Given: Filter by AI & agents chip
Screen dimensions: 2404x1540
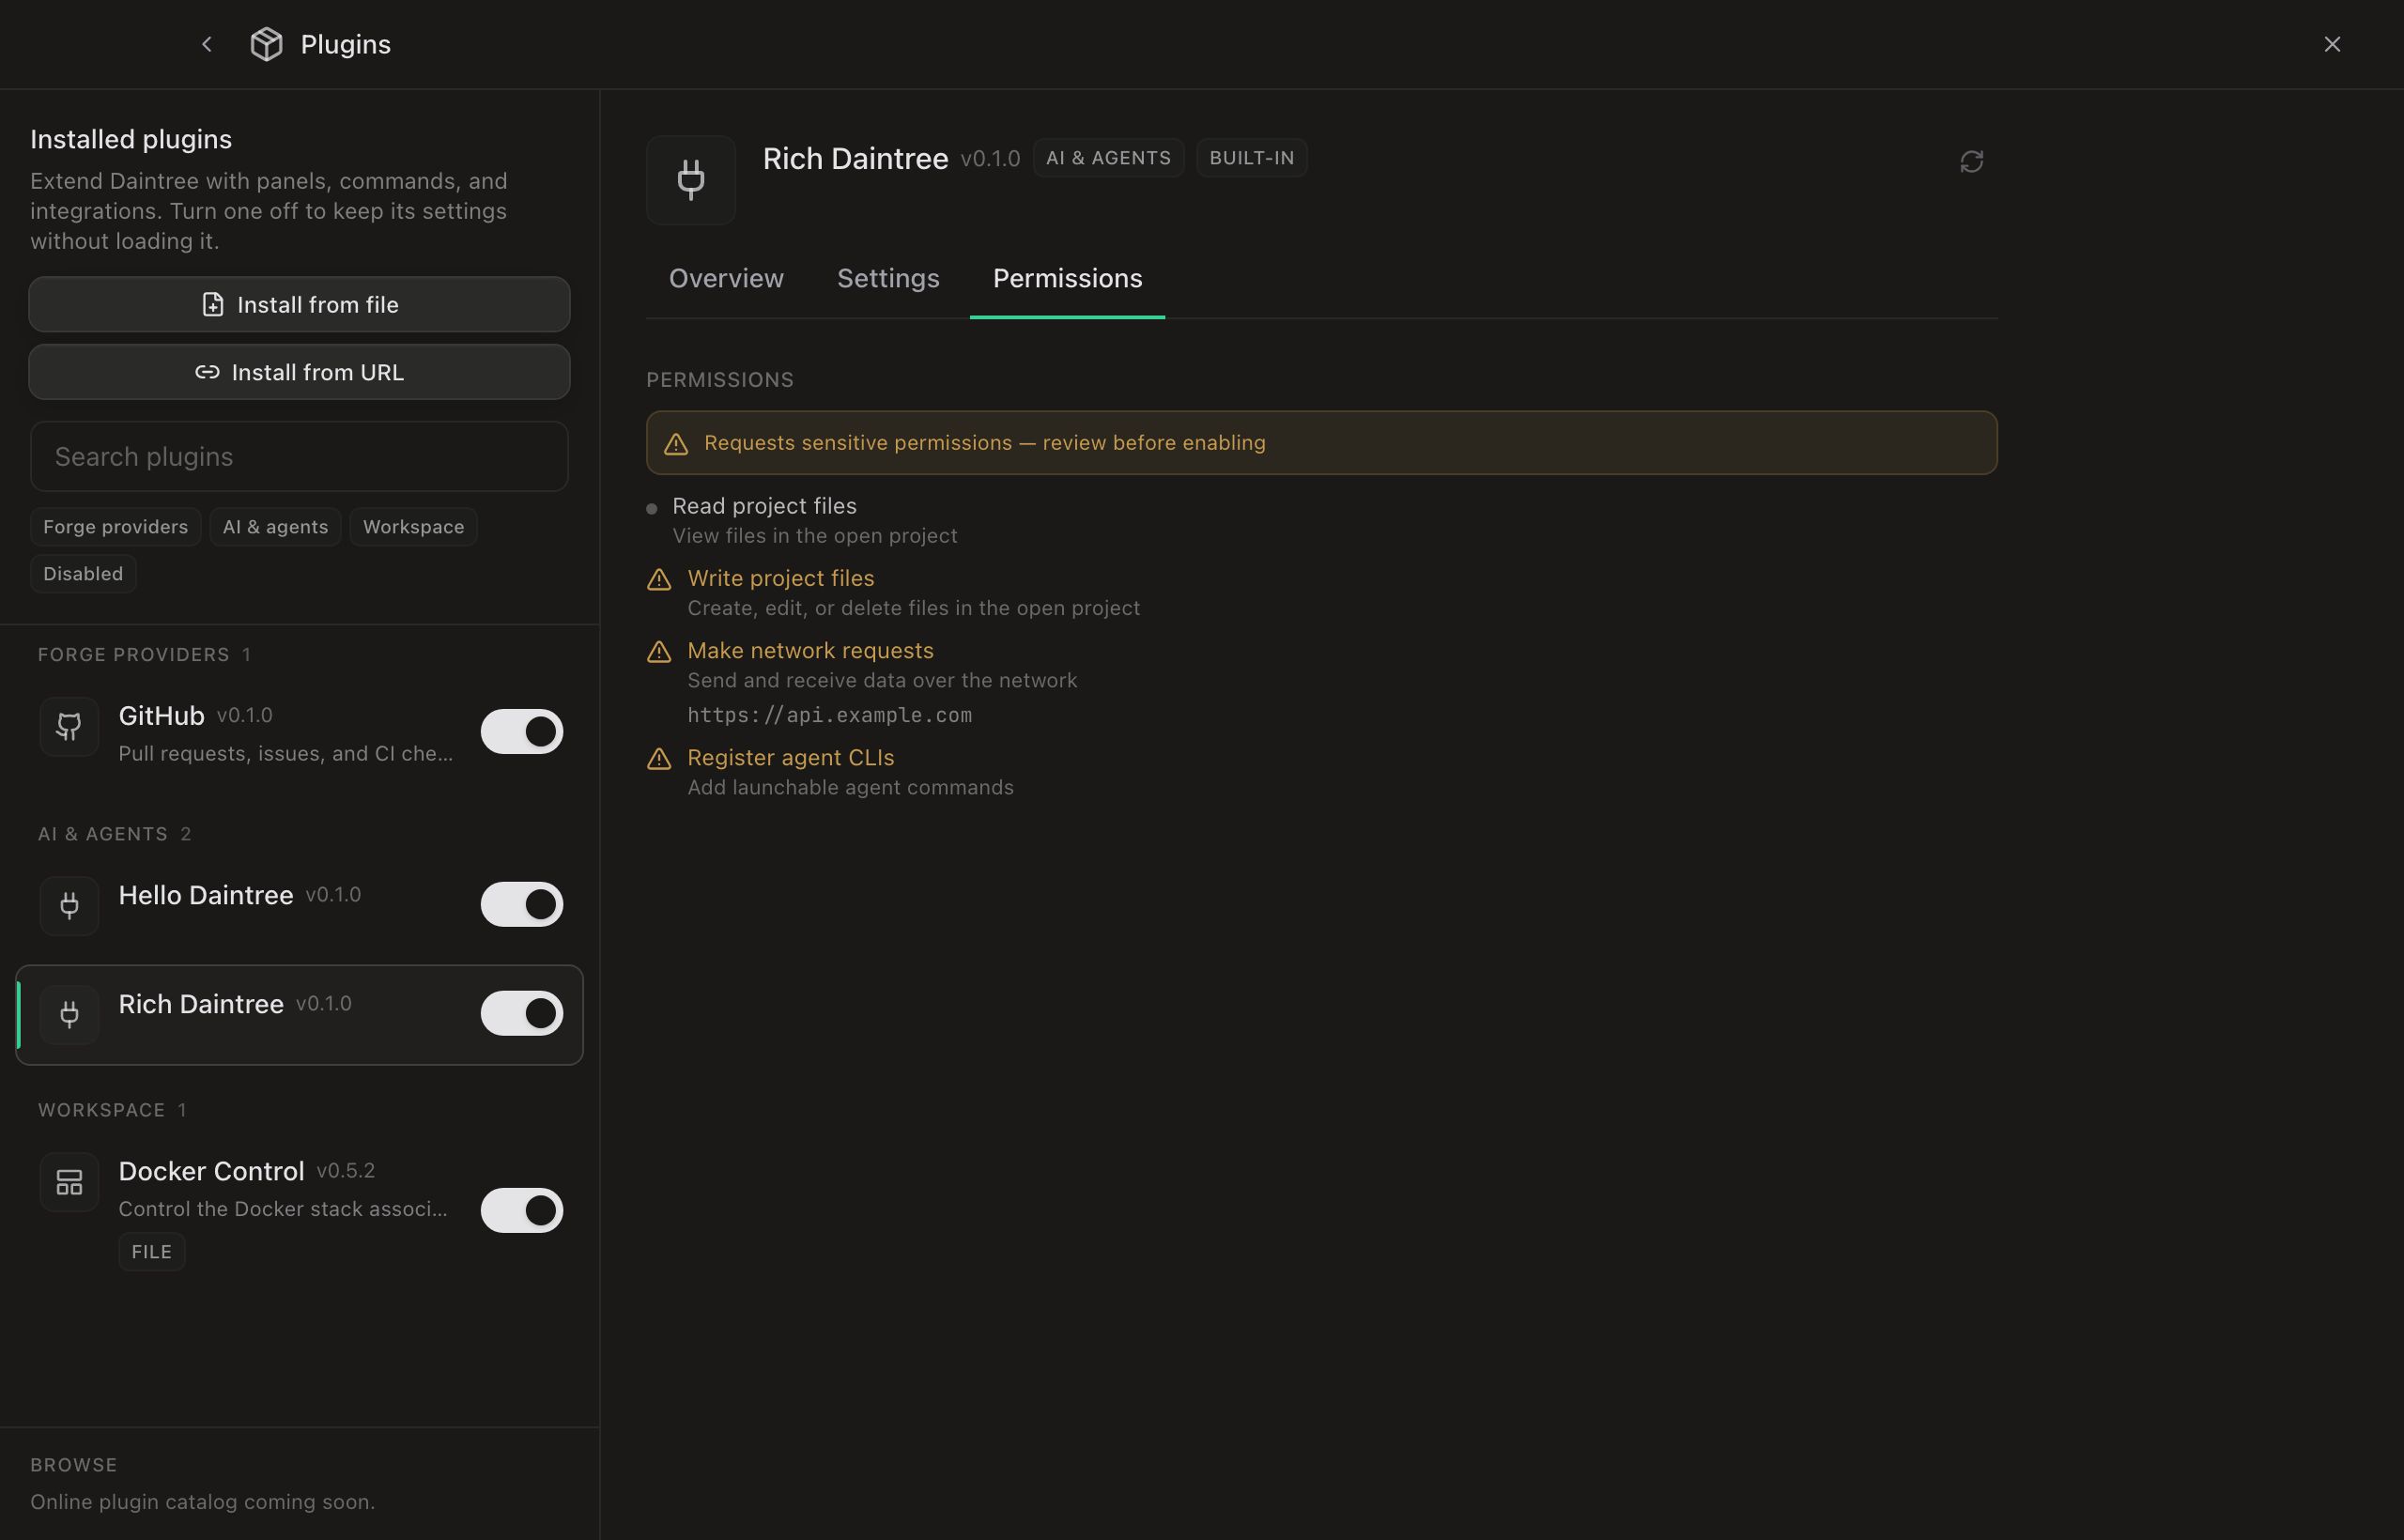Looking at the screenshot, I should click(x=275, y=527).
